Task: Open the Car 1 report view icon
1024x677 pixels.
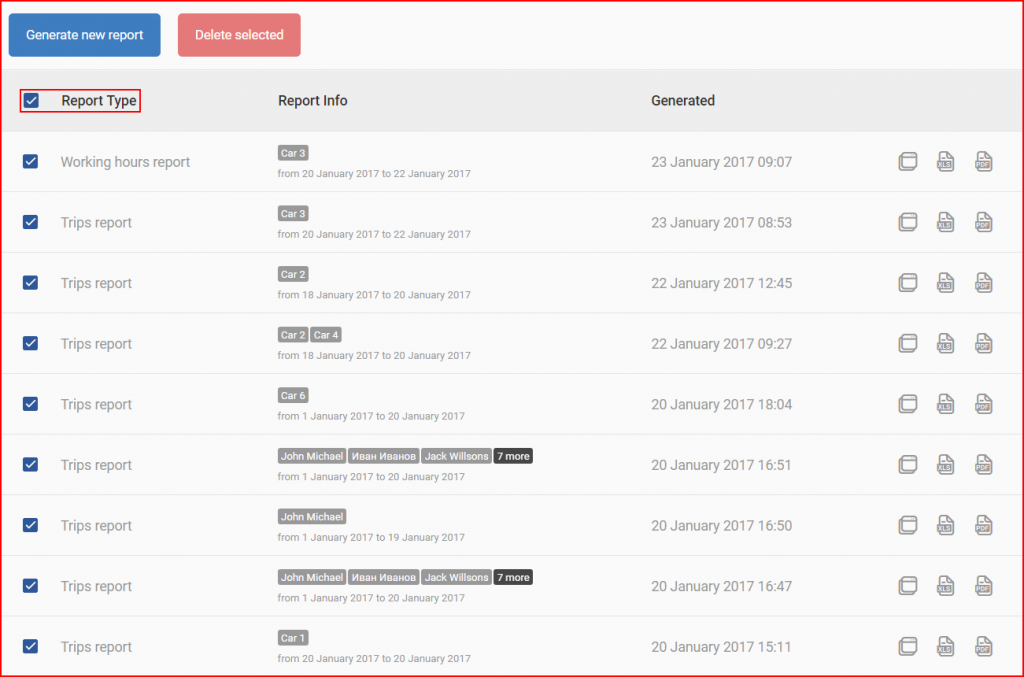Action: pos(908,647)
